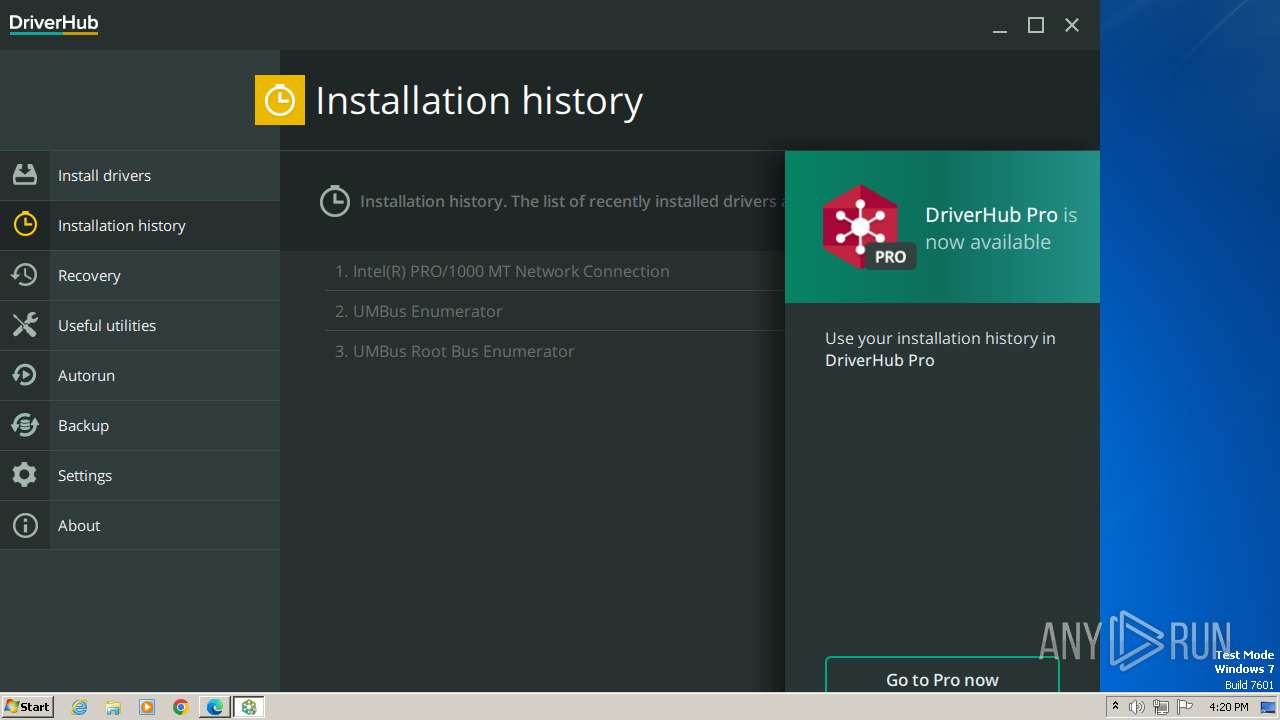Click DriverHub taskbar button
Viewport: 1280px width, 720px height.
tap(249, 707)
